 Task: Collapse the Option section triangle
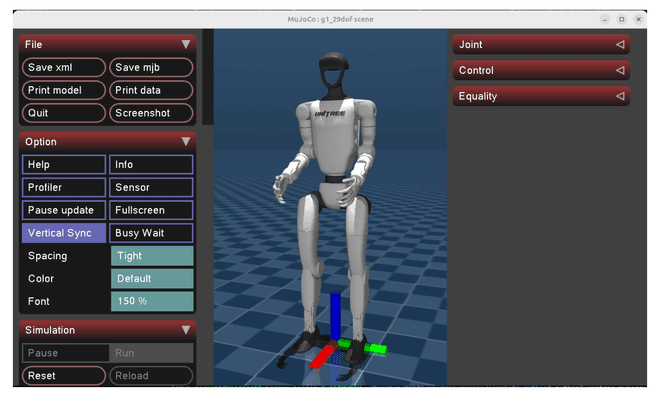tap(186, 141)
